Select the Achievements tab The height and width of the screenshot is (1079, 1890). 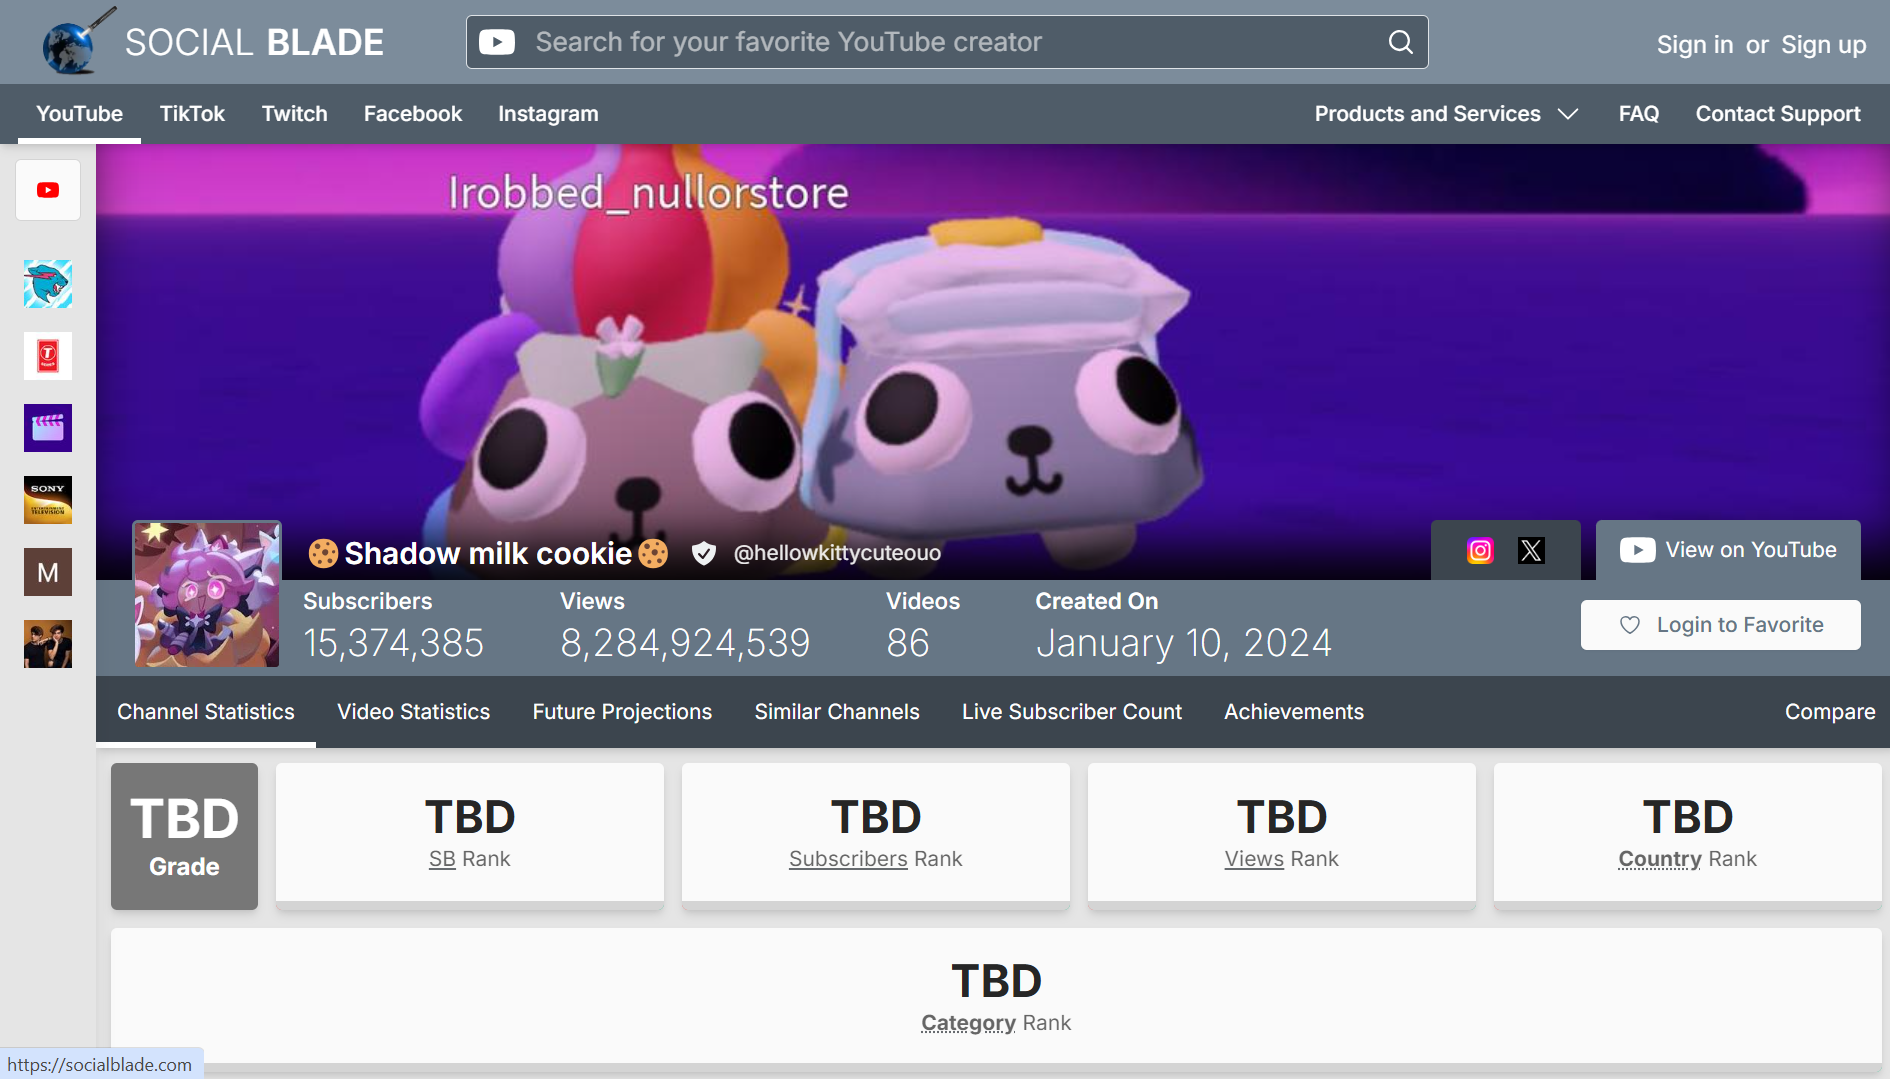click(1294, 712)
